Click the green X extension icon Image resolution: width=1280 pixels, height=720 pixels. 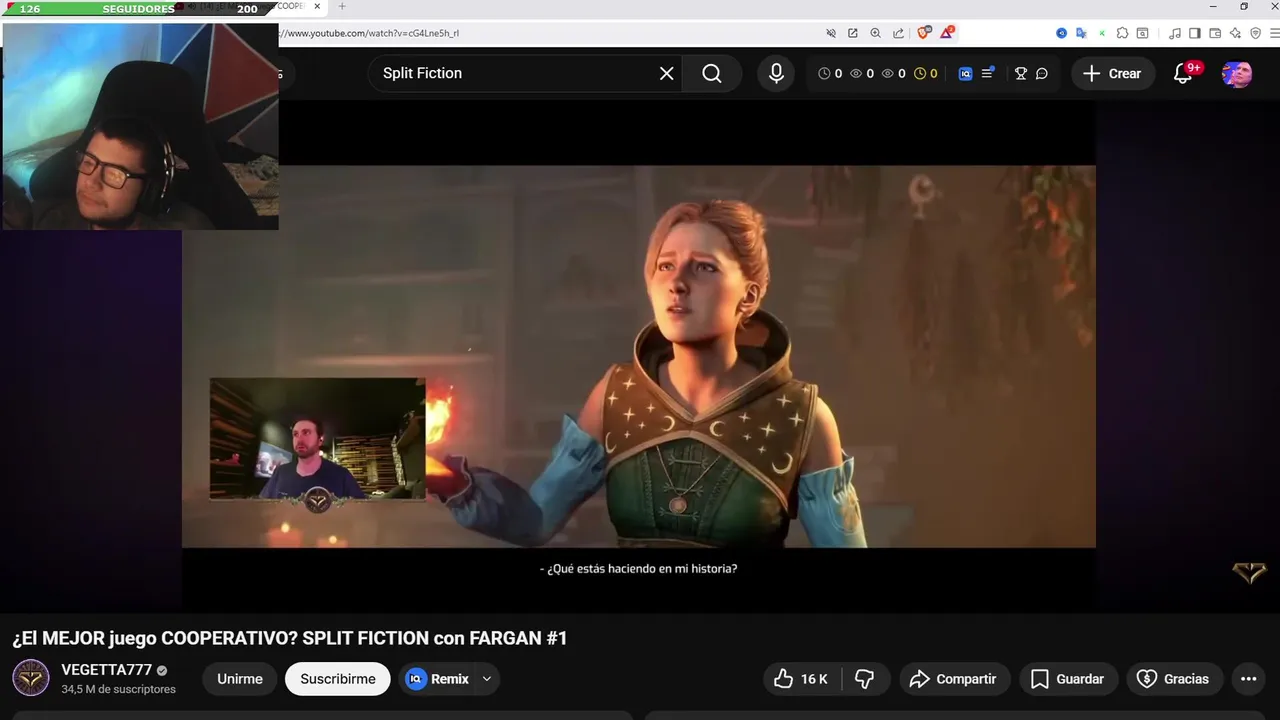point(1102,33)
